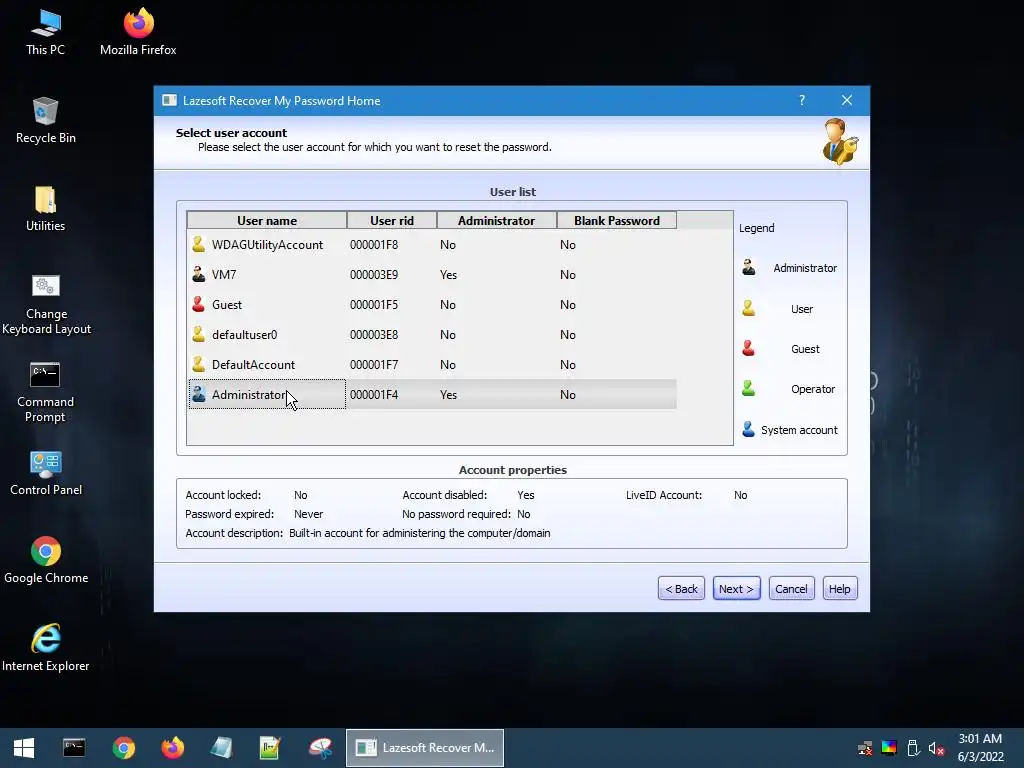Click network icon in system tray
The width and height of the screenshot is (1024, 768).
865,748
